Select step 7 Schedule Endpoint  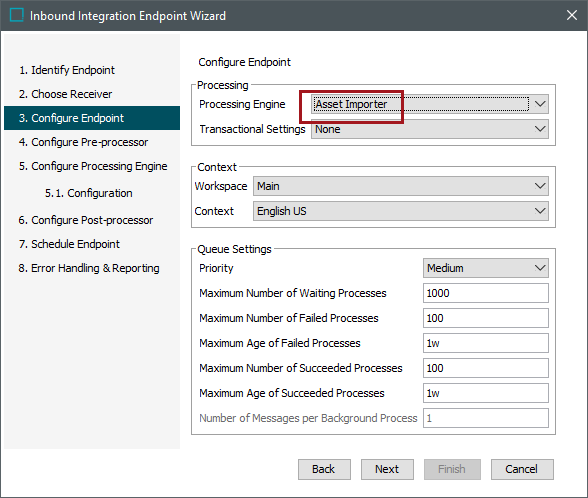coord(69,244)
